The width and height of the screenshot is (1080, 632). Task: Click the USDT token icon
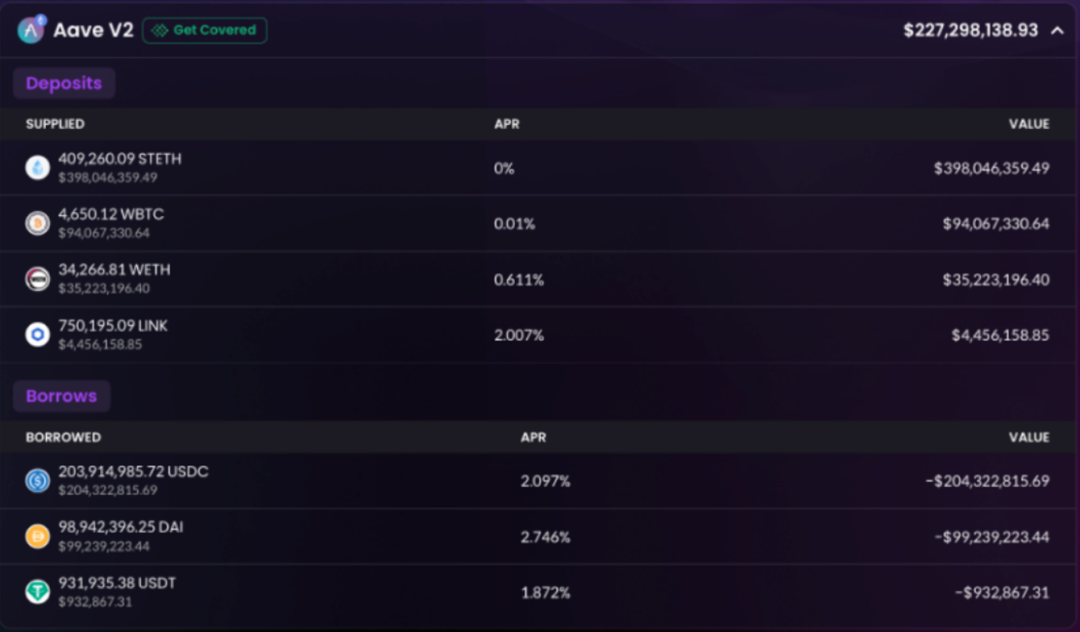click(38, 592)
